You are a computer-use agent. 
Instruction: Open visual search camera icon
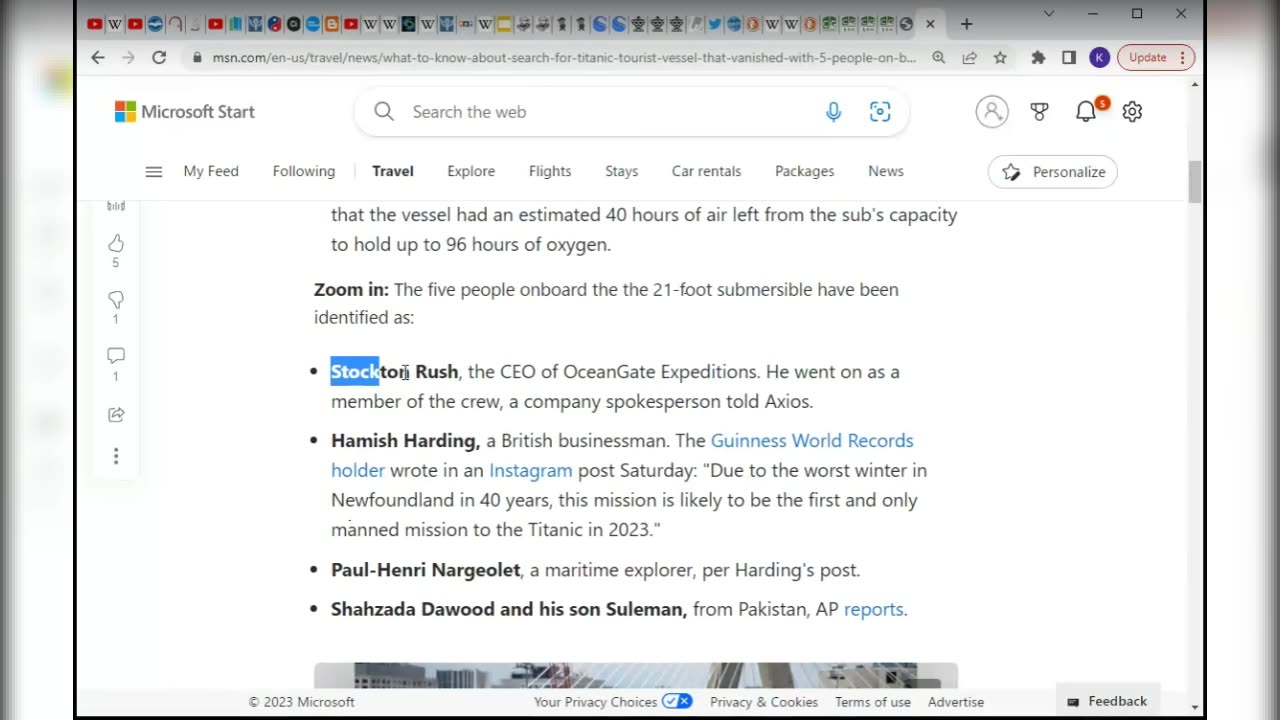click(x=880, y=112)
